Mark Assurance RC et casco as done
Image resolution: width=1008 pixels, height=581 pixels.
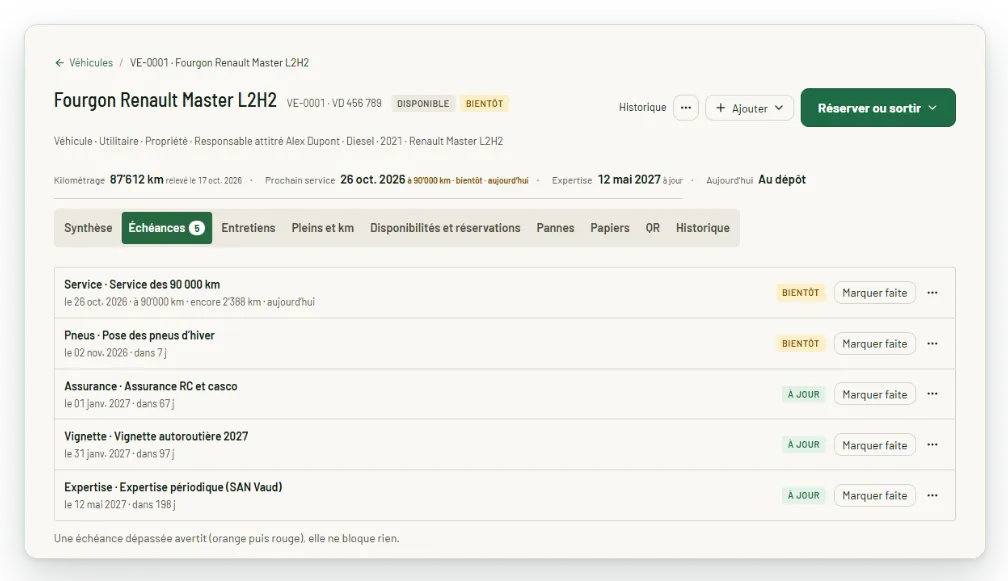click(874, 395)
